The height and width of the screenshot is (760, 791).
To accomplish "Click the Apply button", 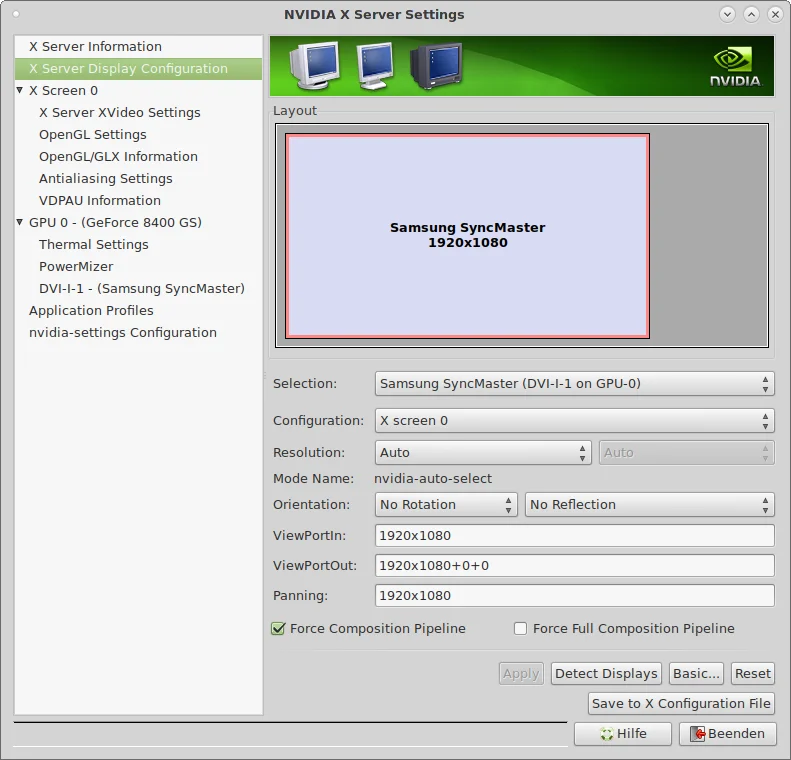I will coord(521,674).
